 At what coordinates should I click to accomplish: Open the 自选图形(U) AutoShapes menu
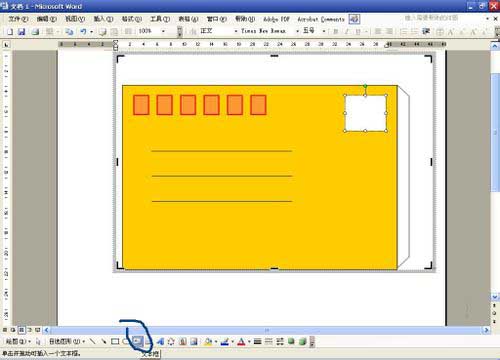click(66, 341)
